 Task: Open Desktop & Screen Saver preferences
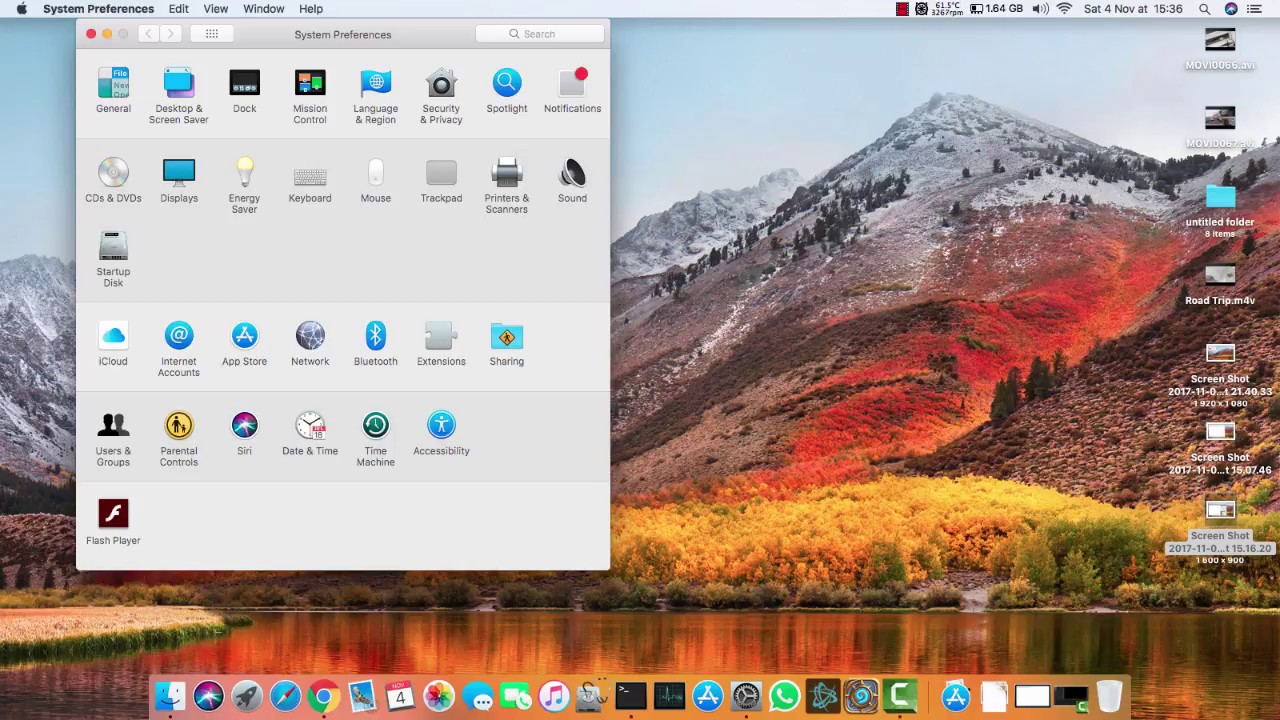click(179, 96)
